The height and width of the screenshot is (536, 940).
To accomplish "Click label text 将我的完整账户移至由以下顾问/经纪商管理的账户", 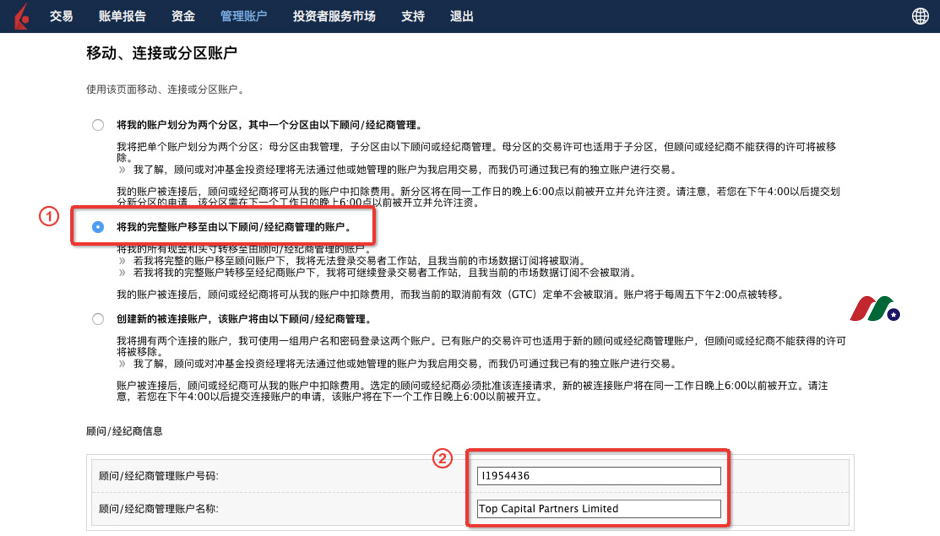I will coord(234,227).
